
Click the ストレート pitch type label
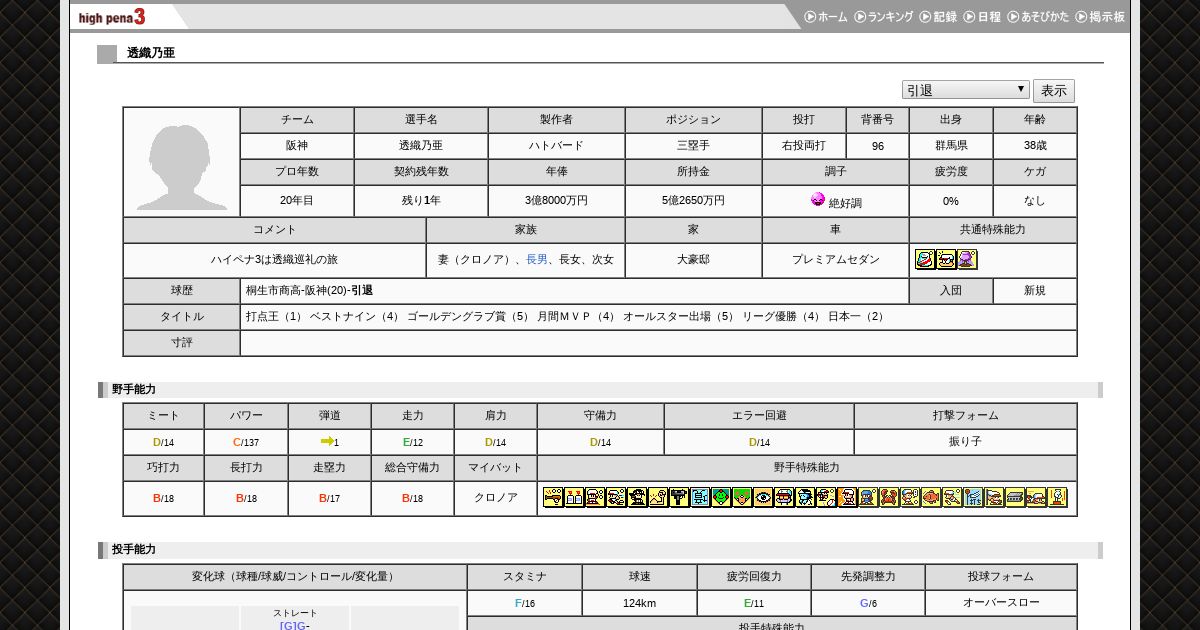tap(295, 613)
